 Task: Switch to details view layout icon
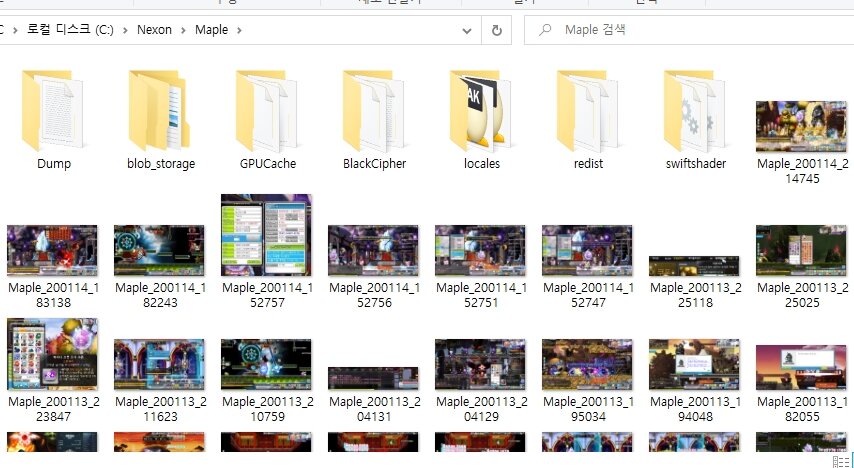point(840,462)
